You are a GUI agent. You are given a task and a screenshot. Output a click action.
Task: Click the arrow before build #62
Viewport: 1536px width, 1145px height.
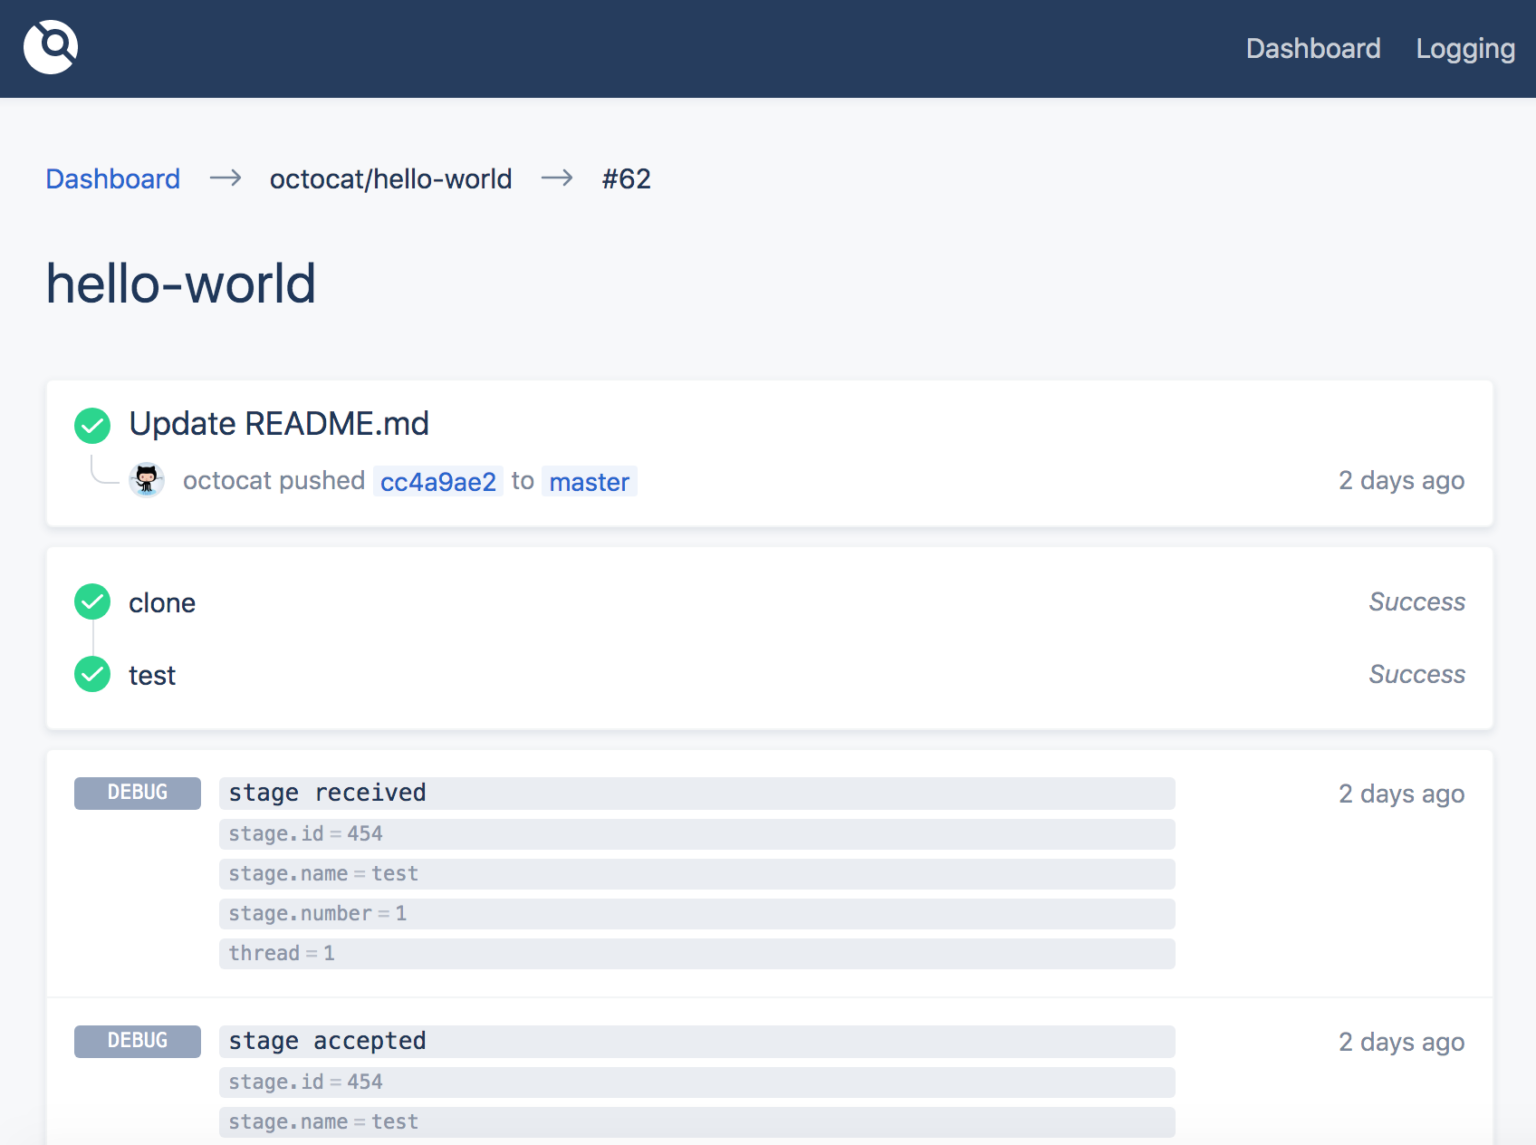coord(557,178)
